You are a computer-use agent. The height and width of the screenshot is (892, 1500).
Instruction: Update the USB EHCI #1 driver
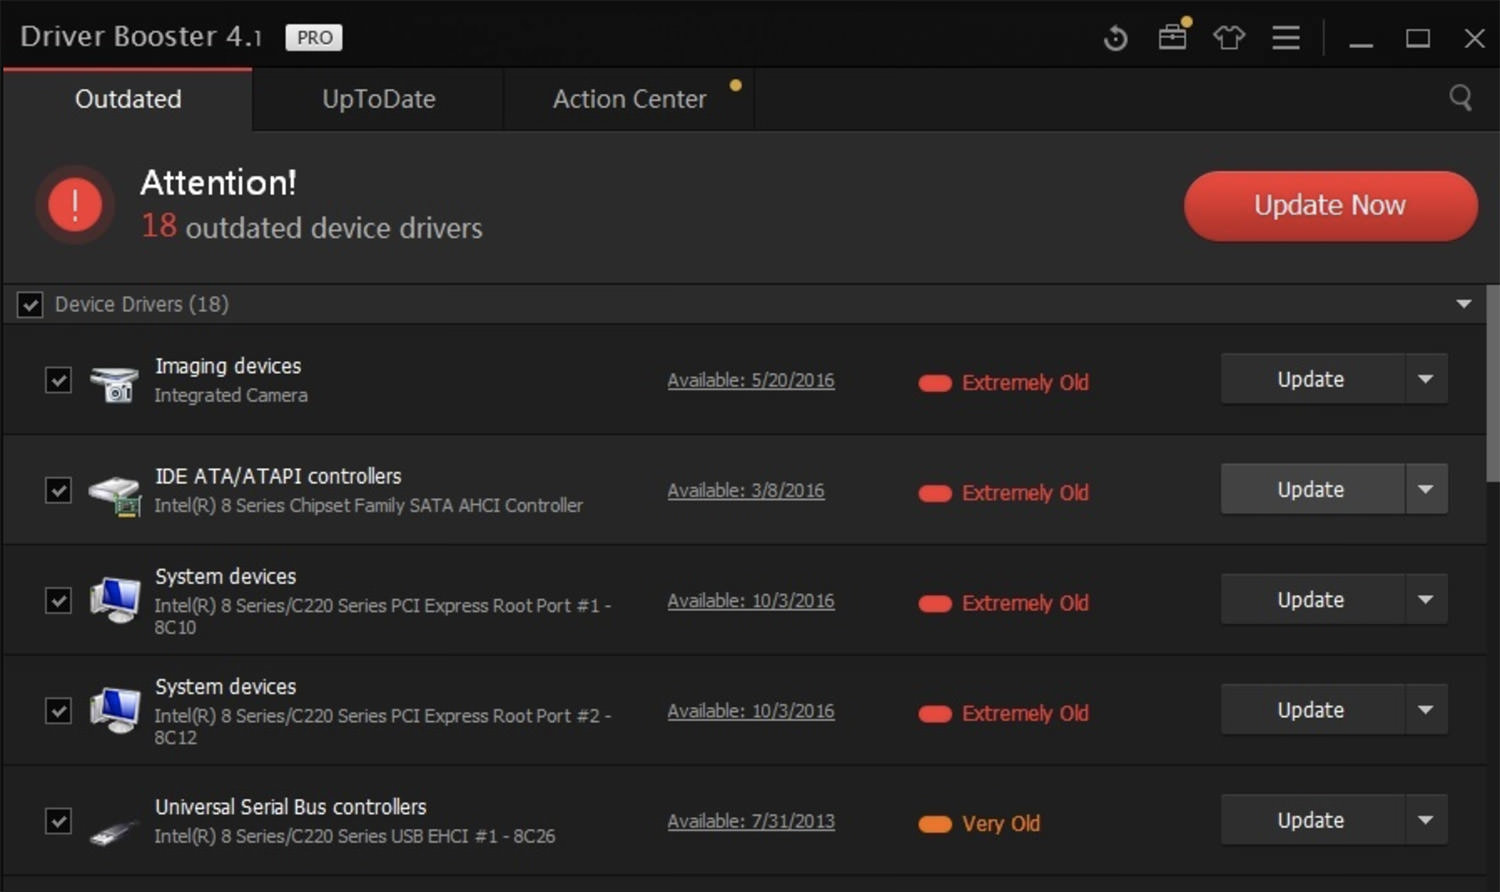tap(1312, 820)
